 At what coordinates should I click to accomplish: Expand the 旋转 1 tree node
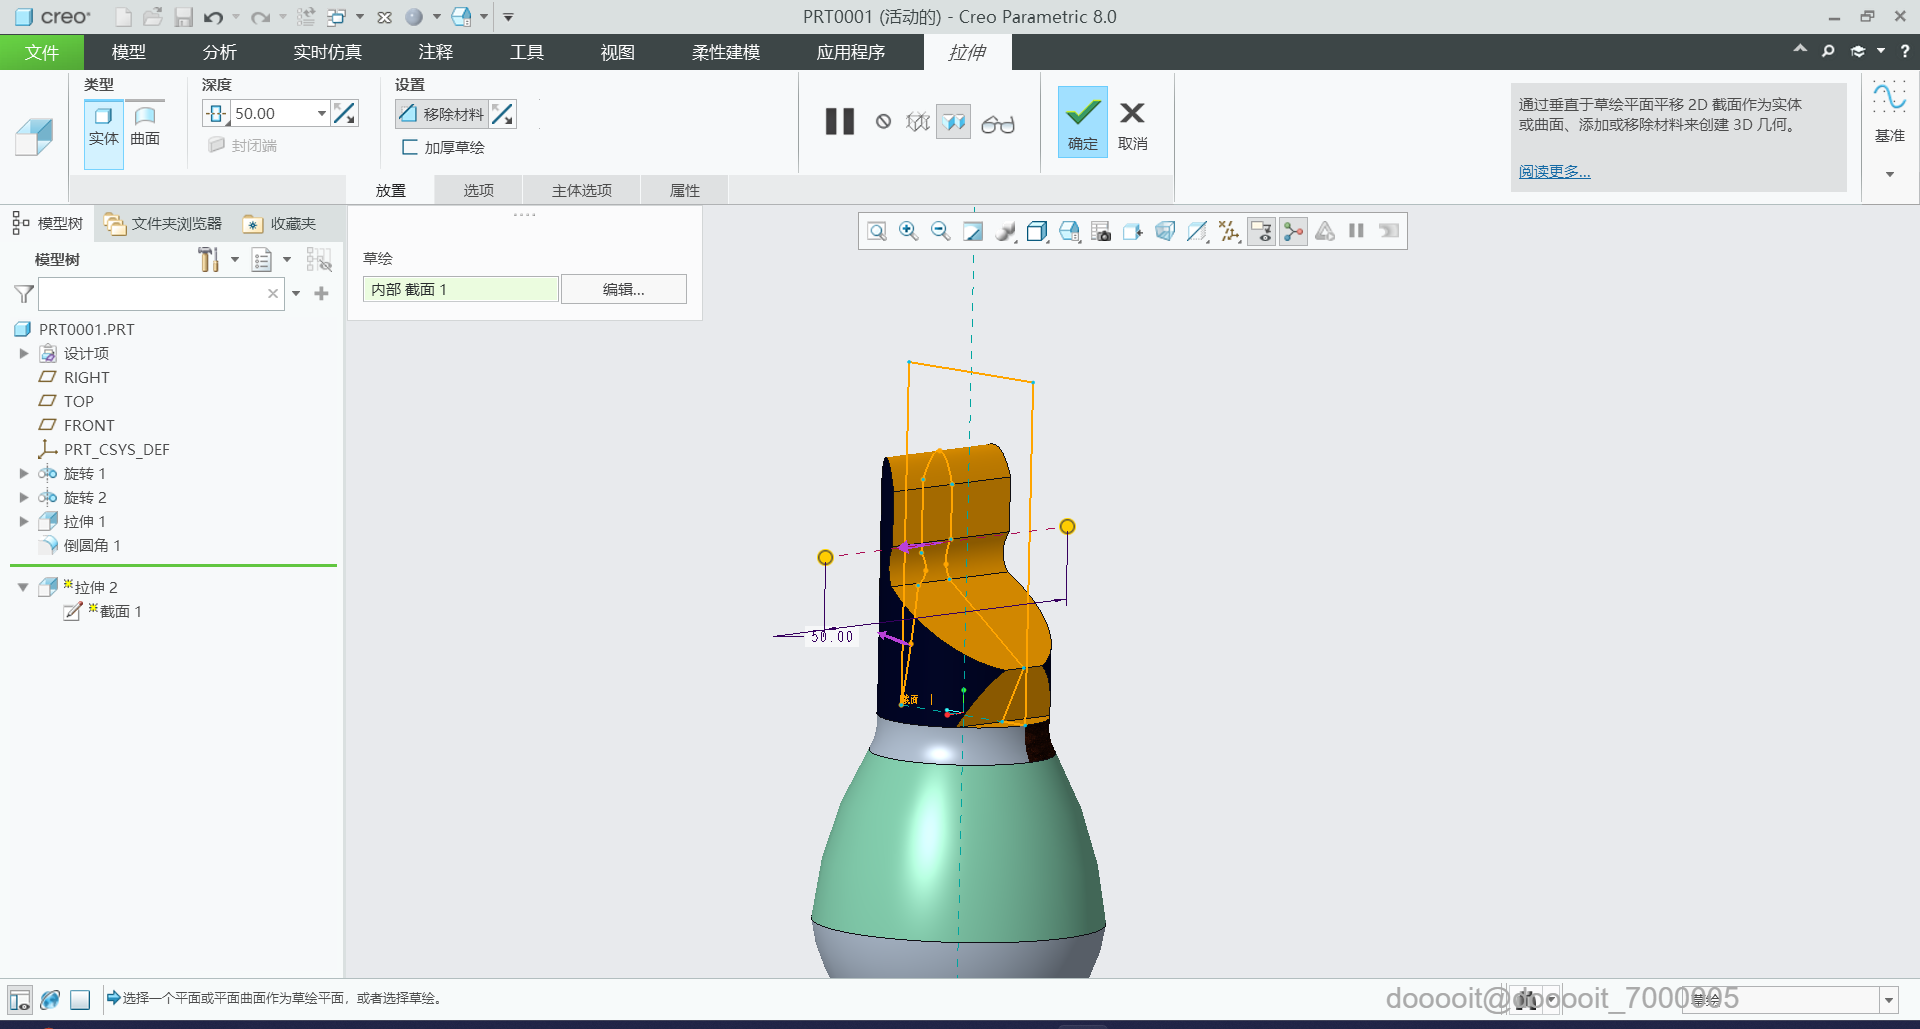24,474
